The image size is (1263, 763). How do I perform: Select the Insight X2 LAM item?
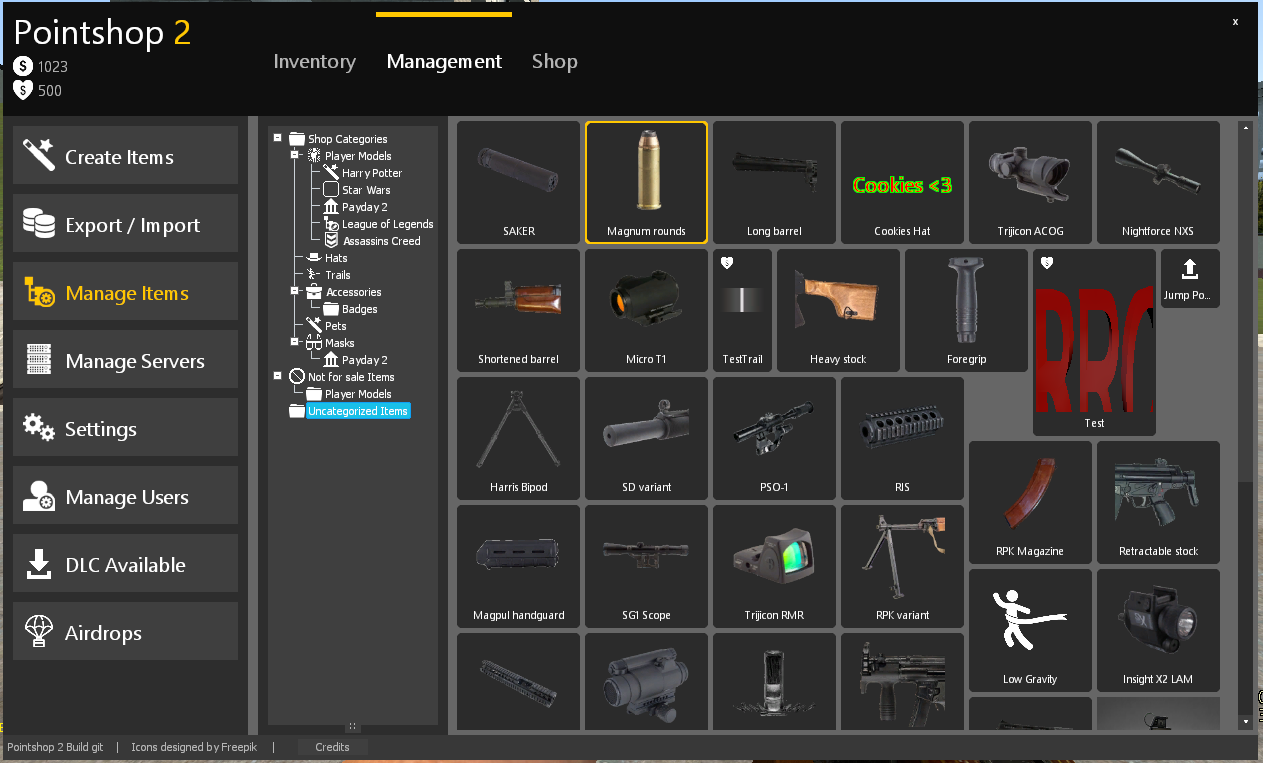click(1159, 630)
